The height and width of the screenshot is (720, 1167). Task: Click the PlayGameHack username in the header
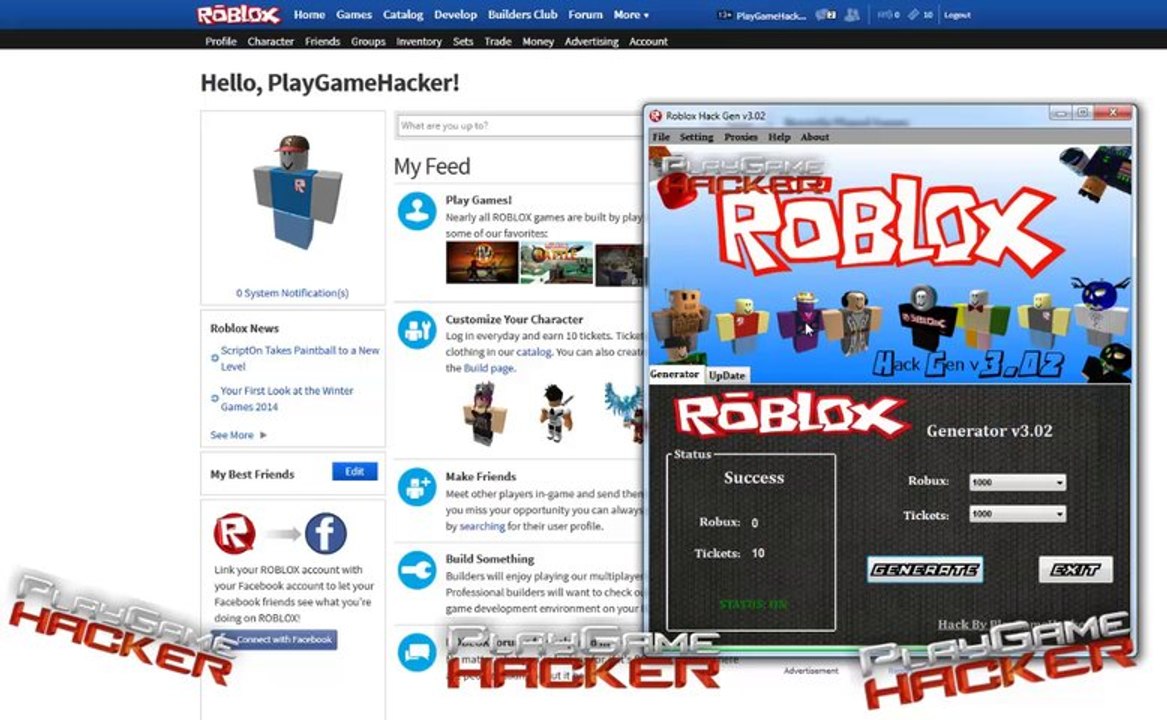coord(770,15)
